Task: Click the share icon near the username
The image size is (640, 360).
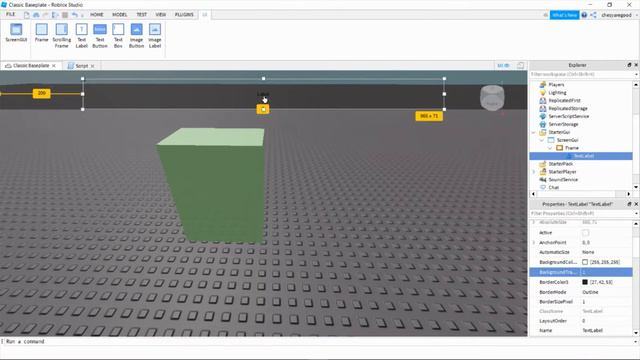Action: [593, 15]
